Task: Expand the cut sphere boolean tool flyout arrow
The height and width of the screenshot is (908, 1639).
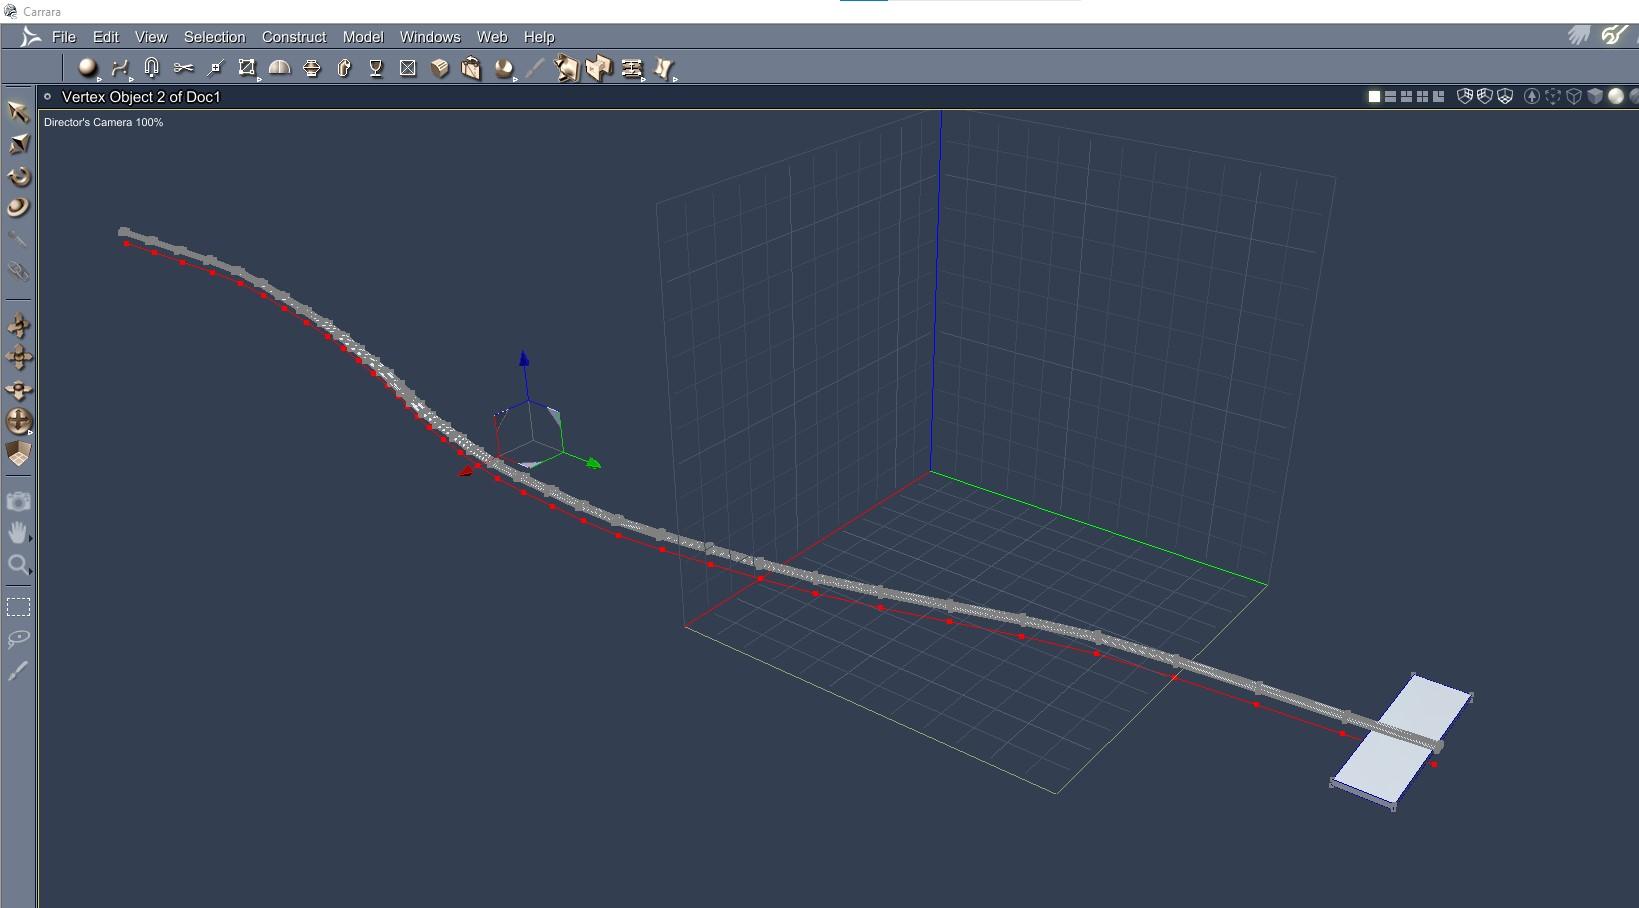Action: (x=515, y=78)
